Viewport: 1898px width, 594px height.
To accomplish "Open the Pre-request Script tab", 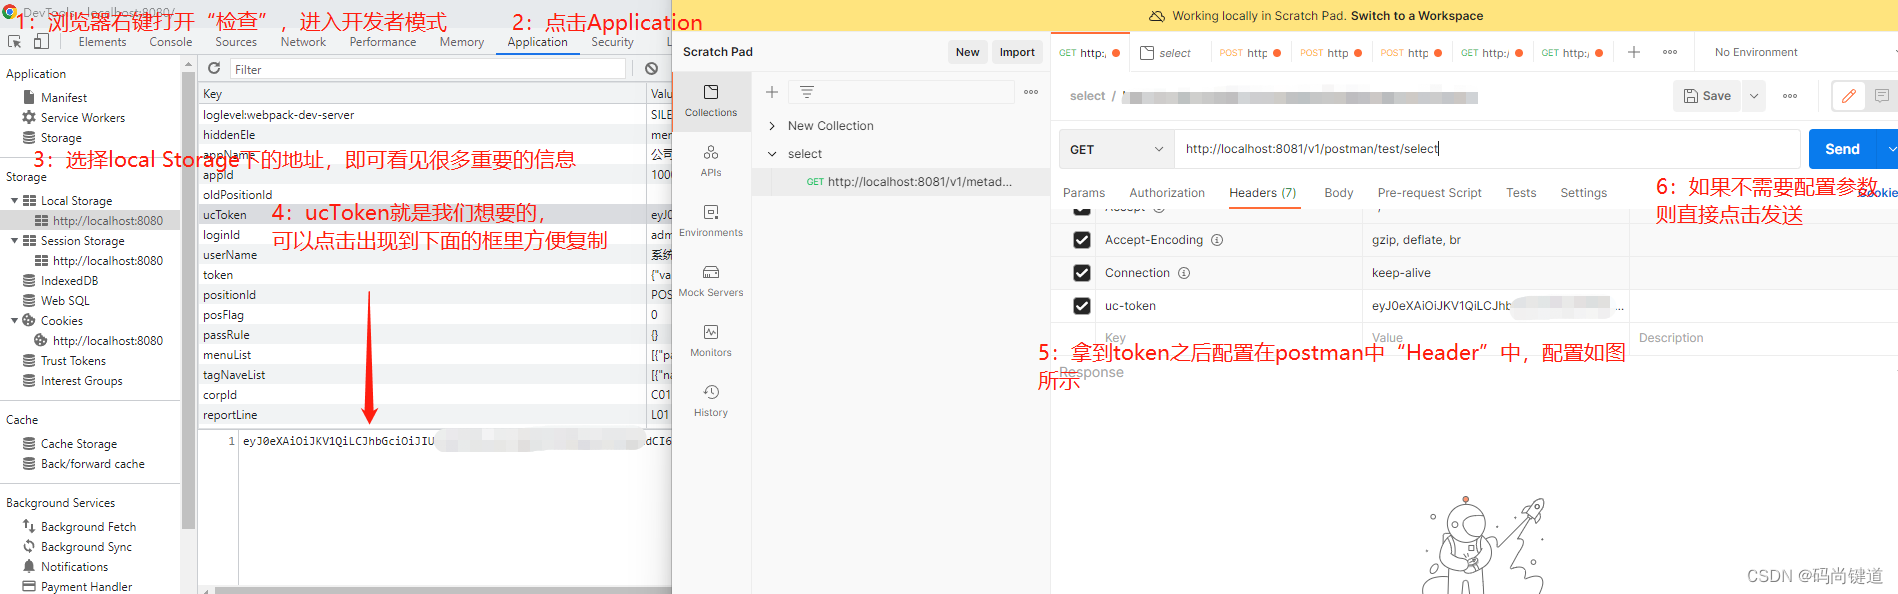I will click(1429, 193).
